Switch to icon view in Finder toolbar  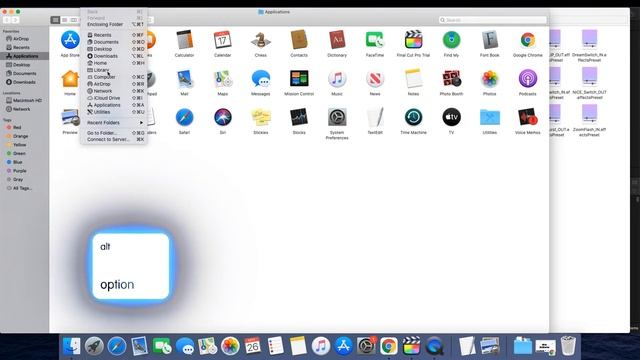(x=55, y=20)
